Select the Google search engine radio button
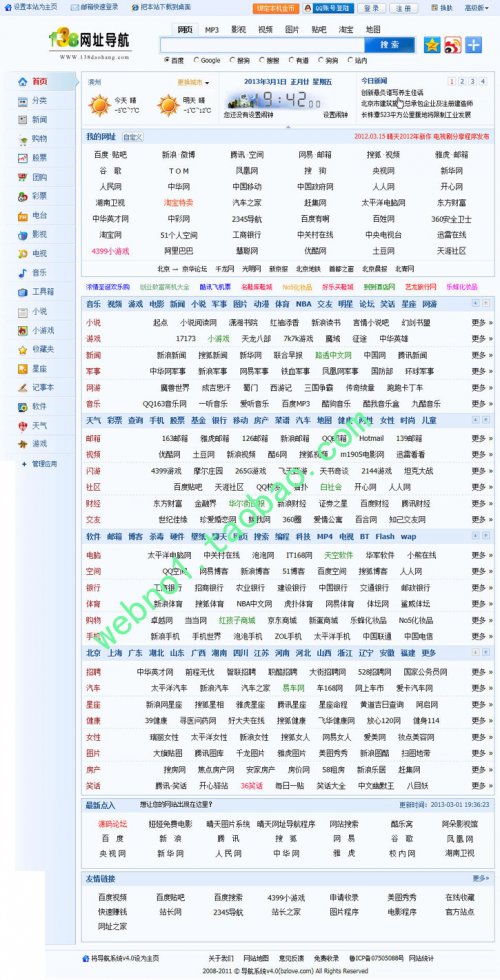The height and width of the screenshot is (980, 500). [x=197, y=61]
